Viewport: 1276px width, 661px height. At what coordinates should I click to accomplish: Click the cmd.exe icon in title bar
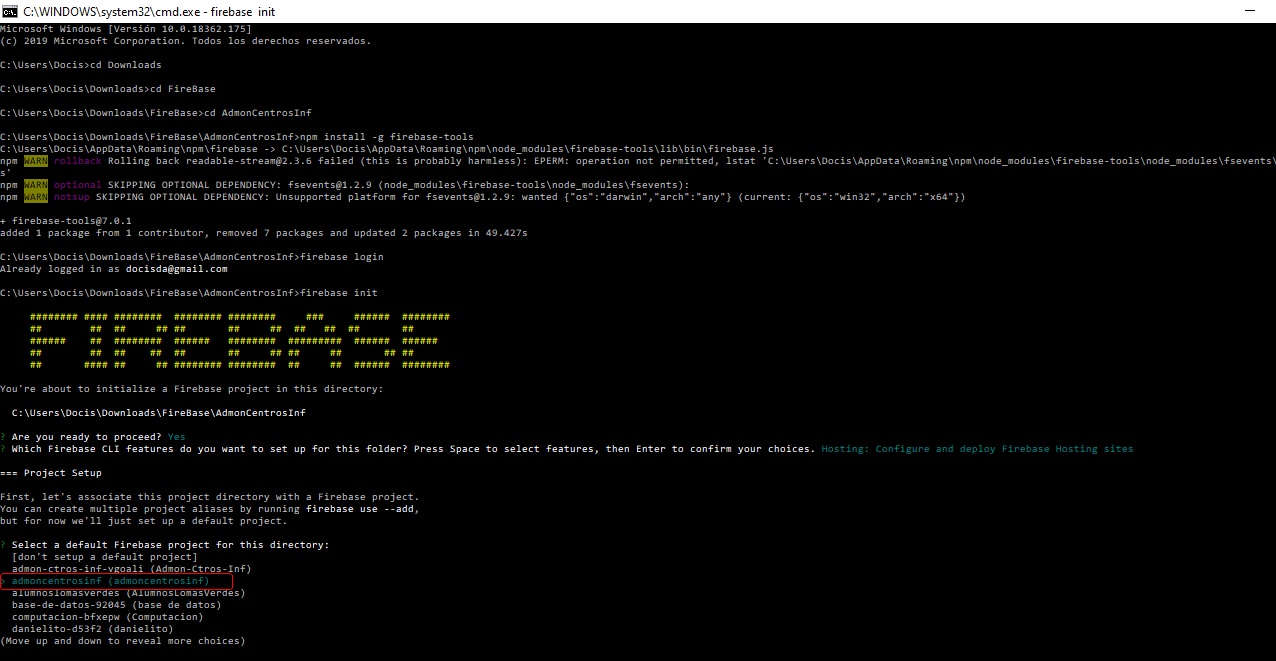pyautogui.click(x=11, y=11)
